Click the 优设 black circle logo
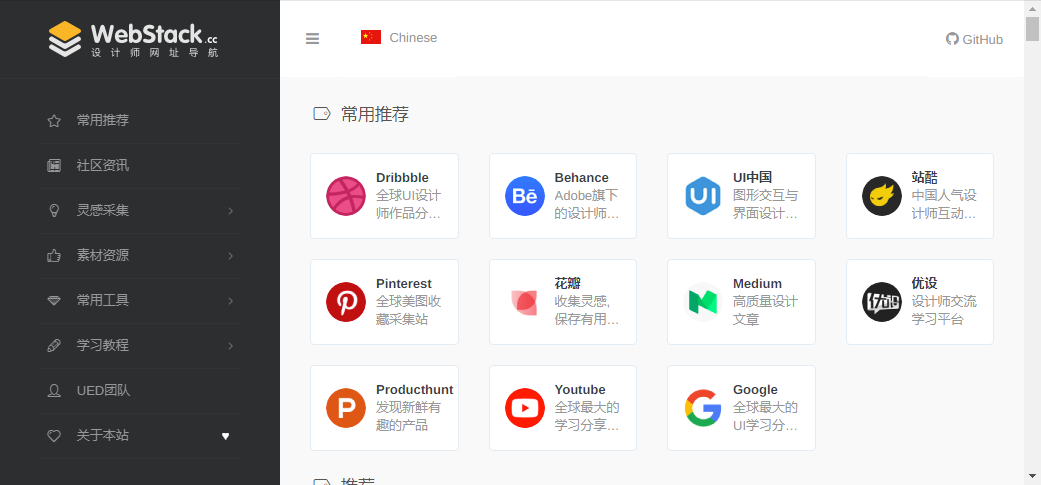The image size is (1041, 485). click(x=882, y=302)
